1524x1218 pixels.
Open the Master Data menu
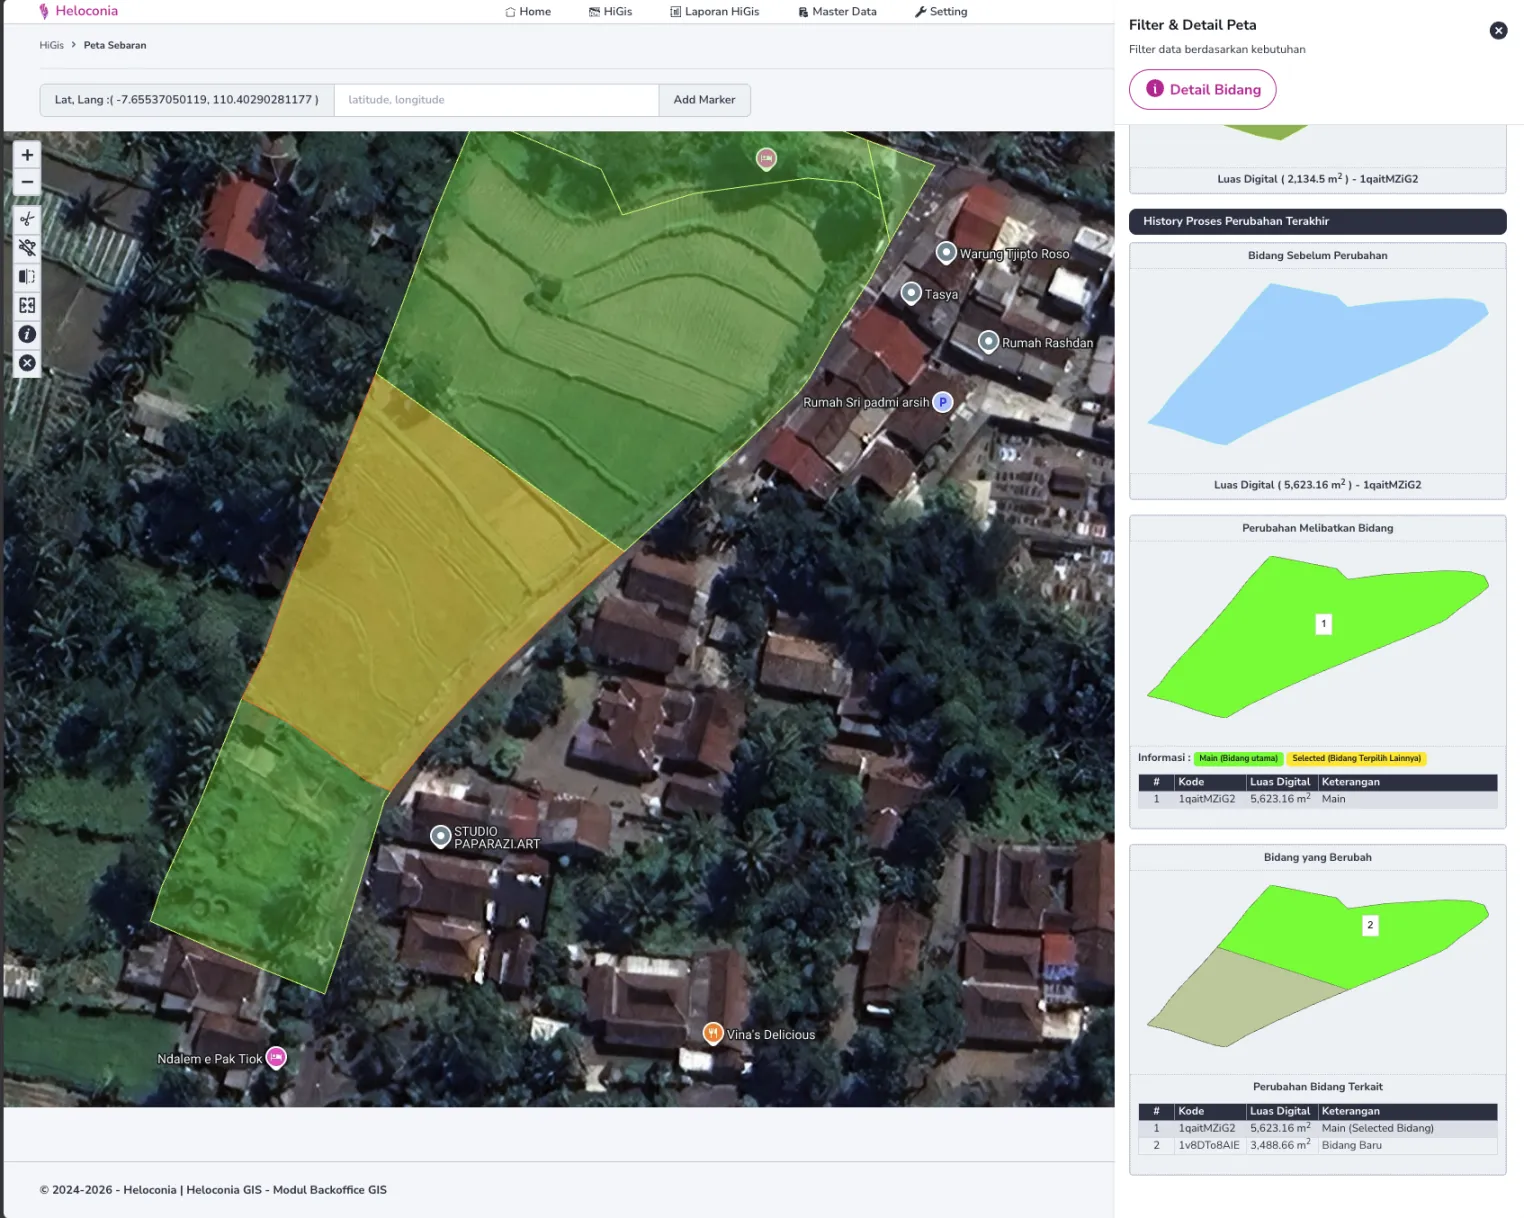pyautogui.click(x=837, y=12)
